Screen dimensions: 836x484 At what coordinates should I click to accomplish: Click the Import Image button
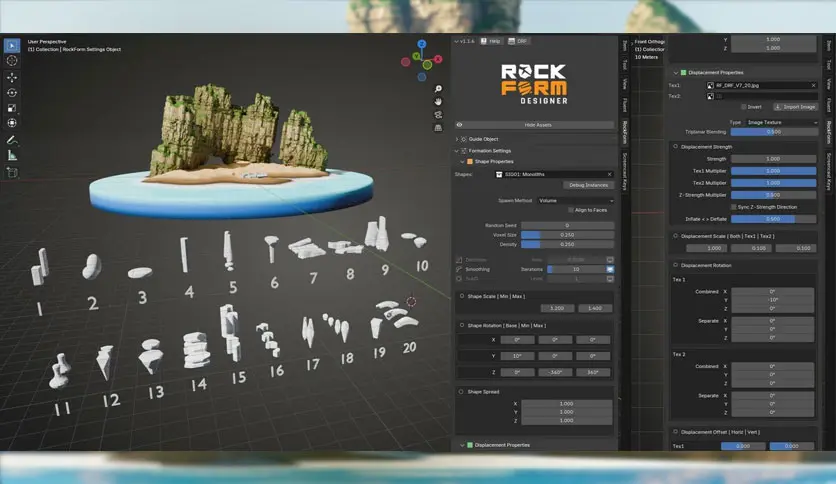point(795,107)
